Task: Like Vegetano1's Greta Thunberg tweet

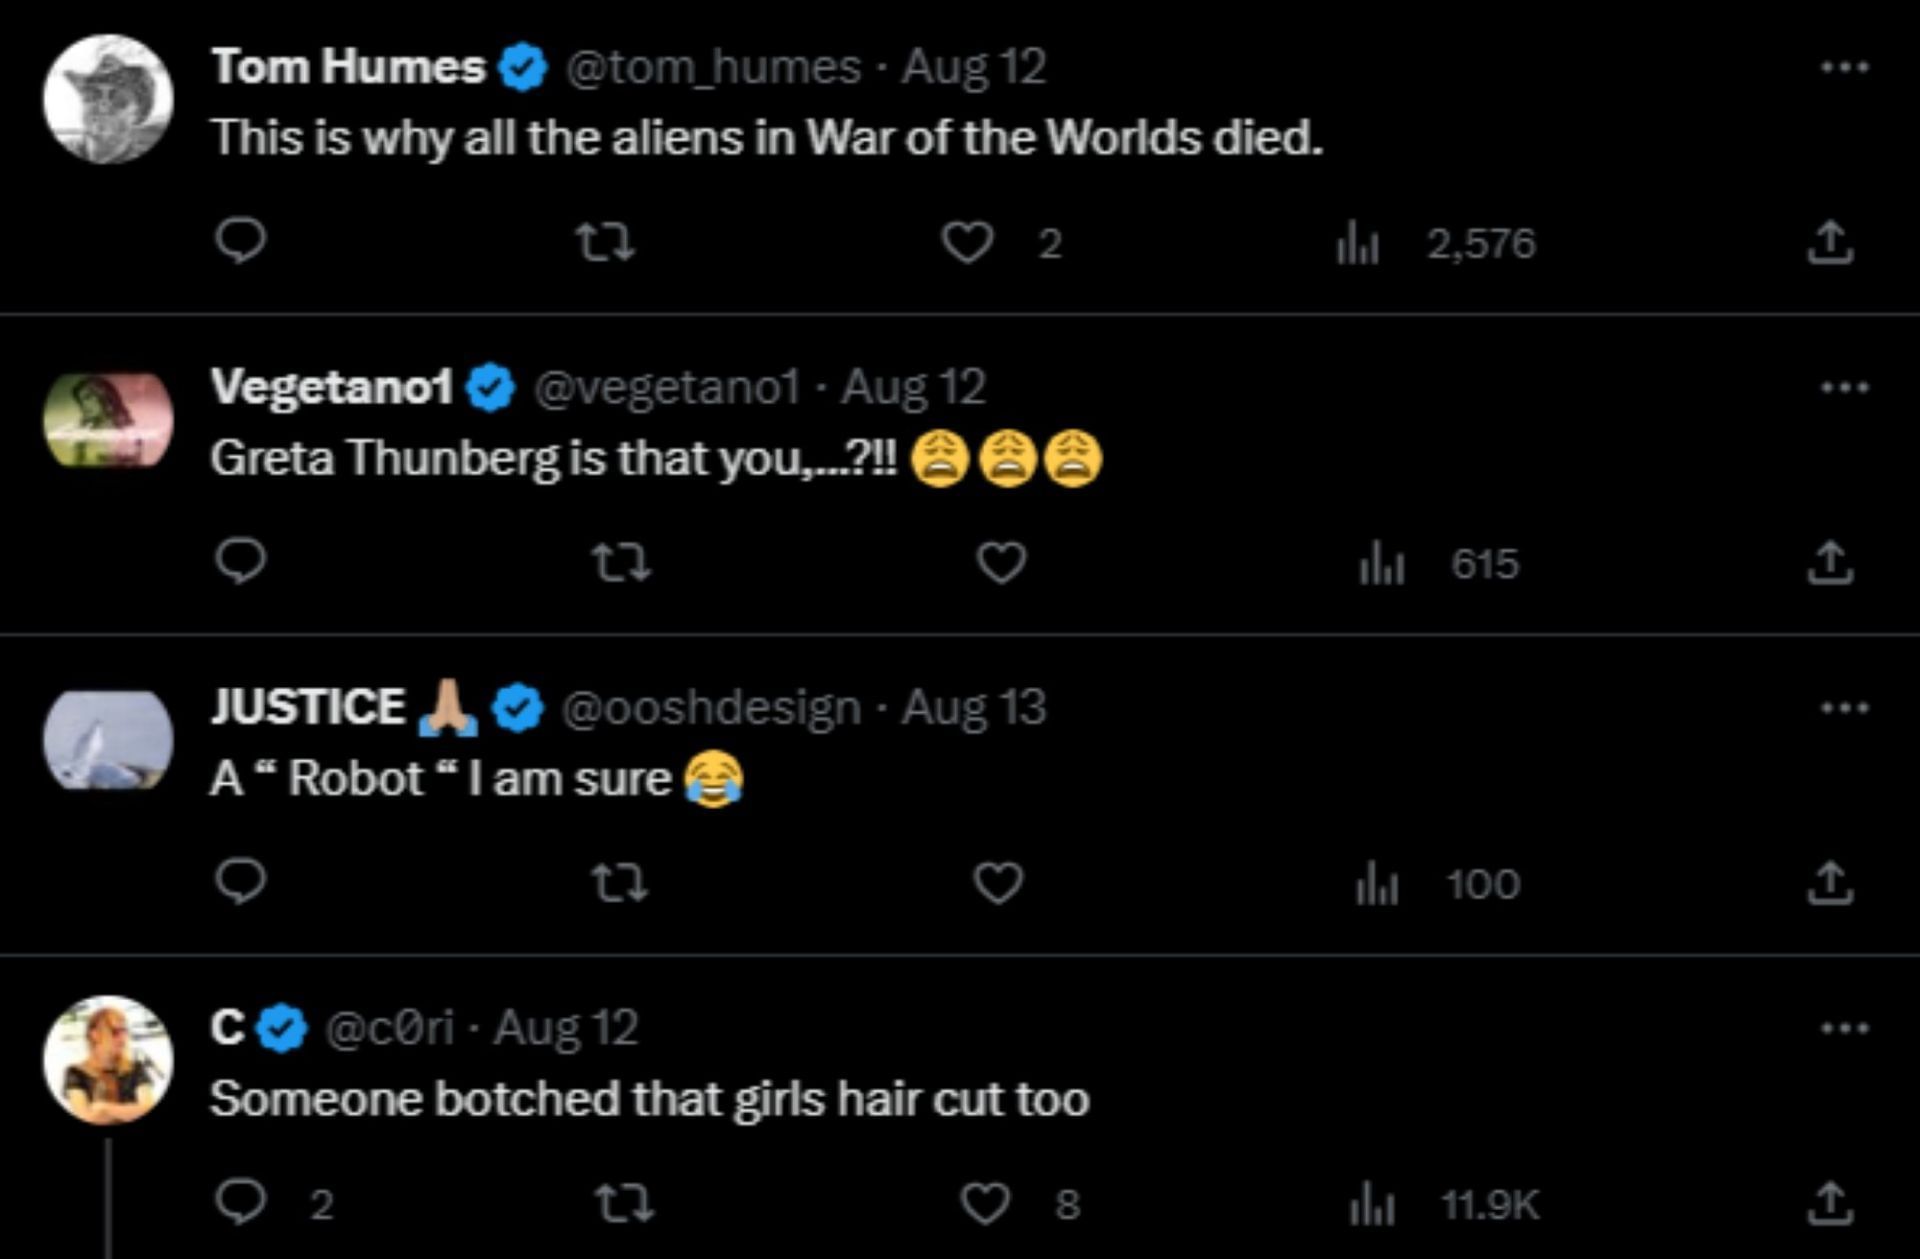Action: pos(1001,563)
